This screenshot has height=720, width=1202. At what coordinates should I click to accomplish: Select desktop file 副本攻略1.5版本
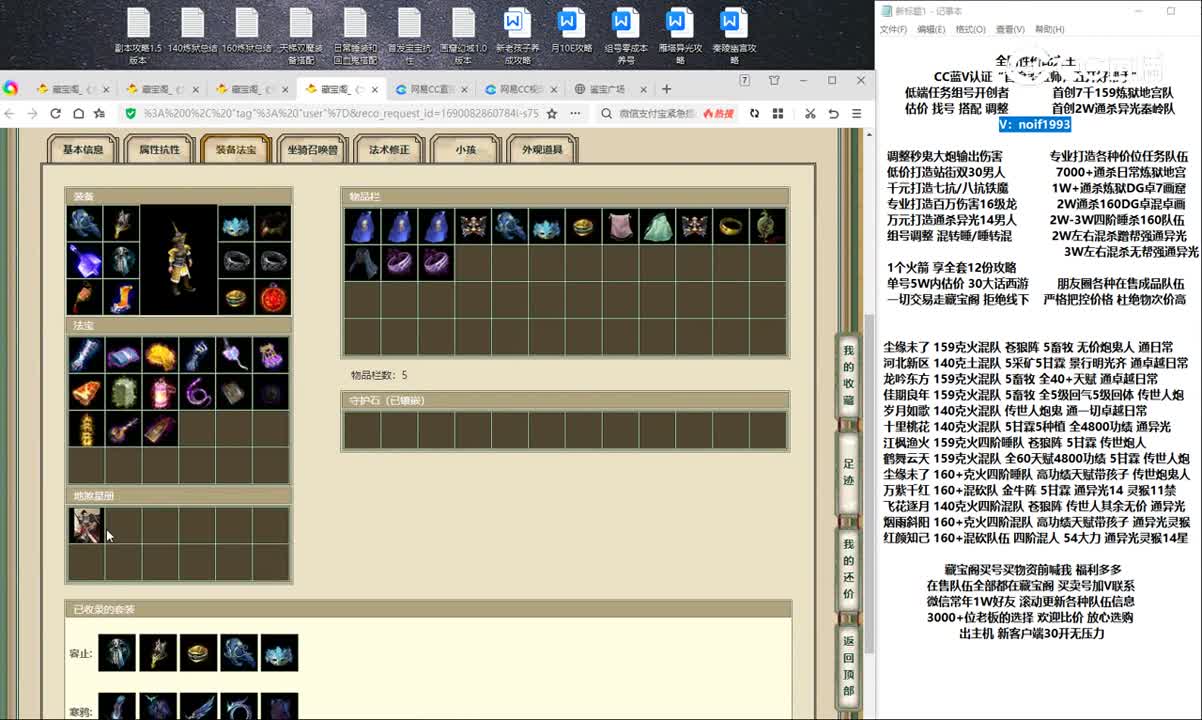pyautogui.click(x=138, y=35)
